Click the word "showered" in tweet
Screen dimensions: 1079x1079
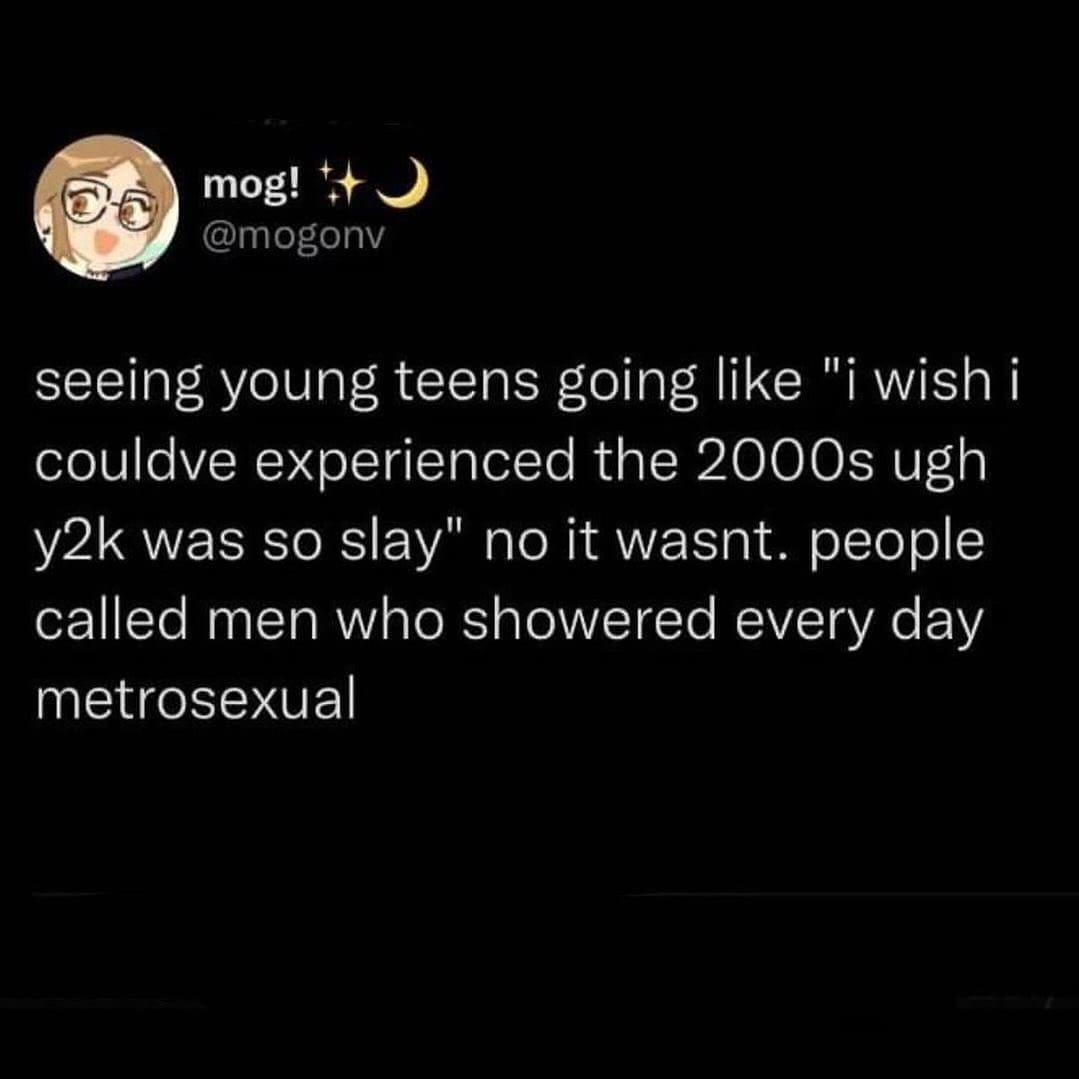[589, 620]
